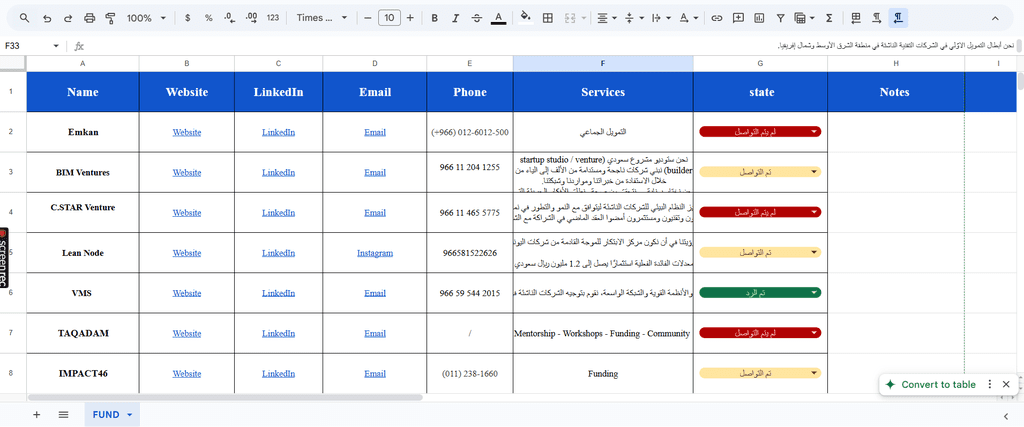
Task: Increase font size with plus button
Action: click(x=410, y=18)
